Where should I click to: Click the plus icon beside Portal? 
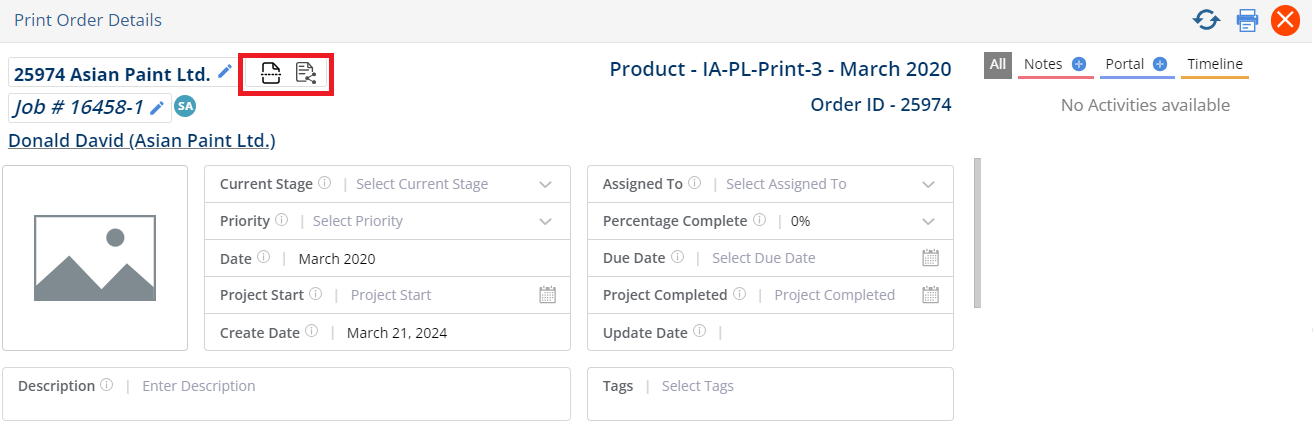(x=1160, y=64)
